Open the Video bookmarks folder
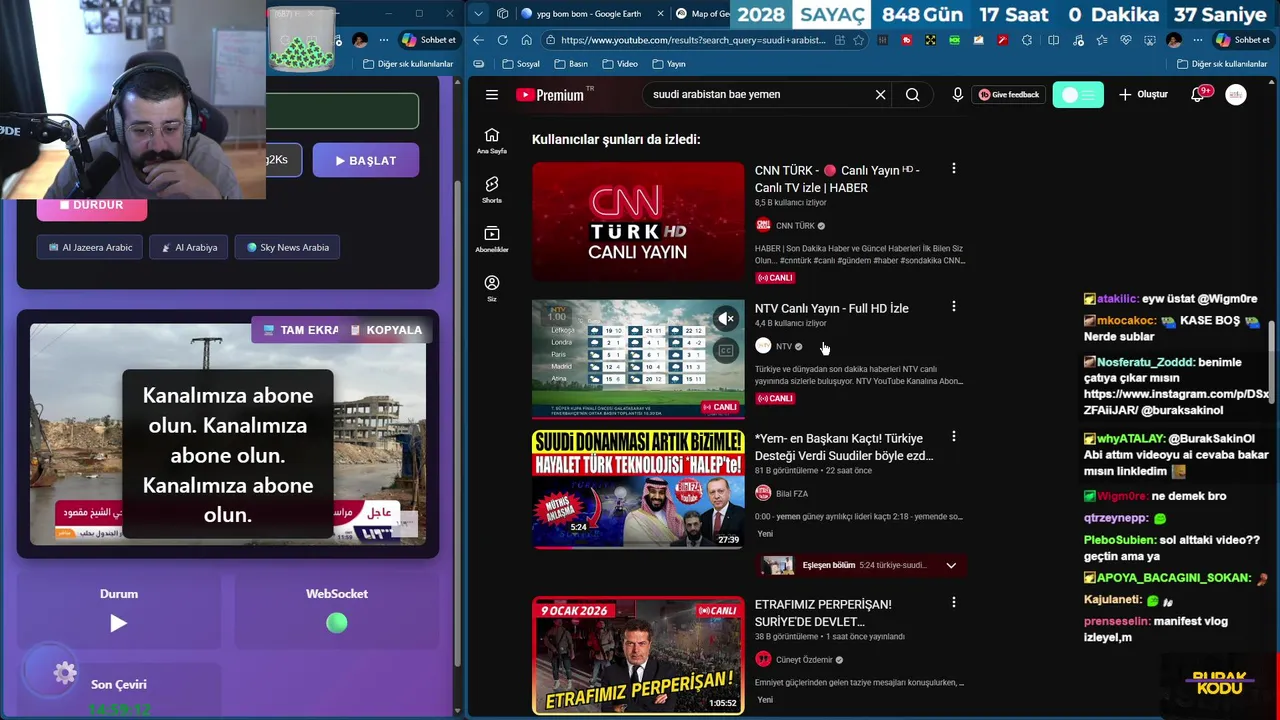This screenshot has height=720, width=1280. [620, 64]
